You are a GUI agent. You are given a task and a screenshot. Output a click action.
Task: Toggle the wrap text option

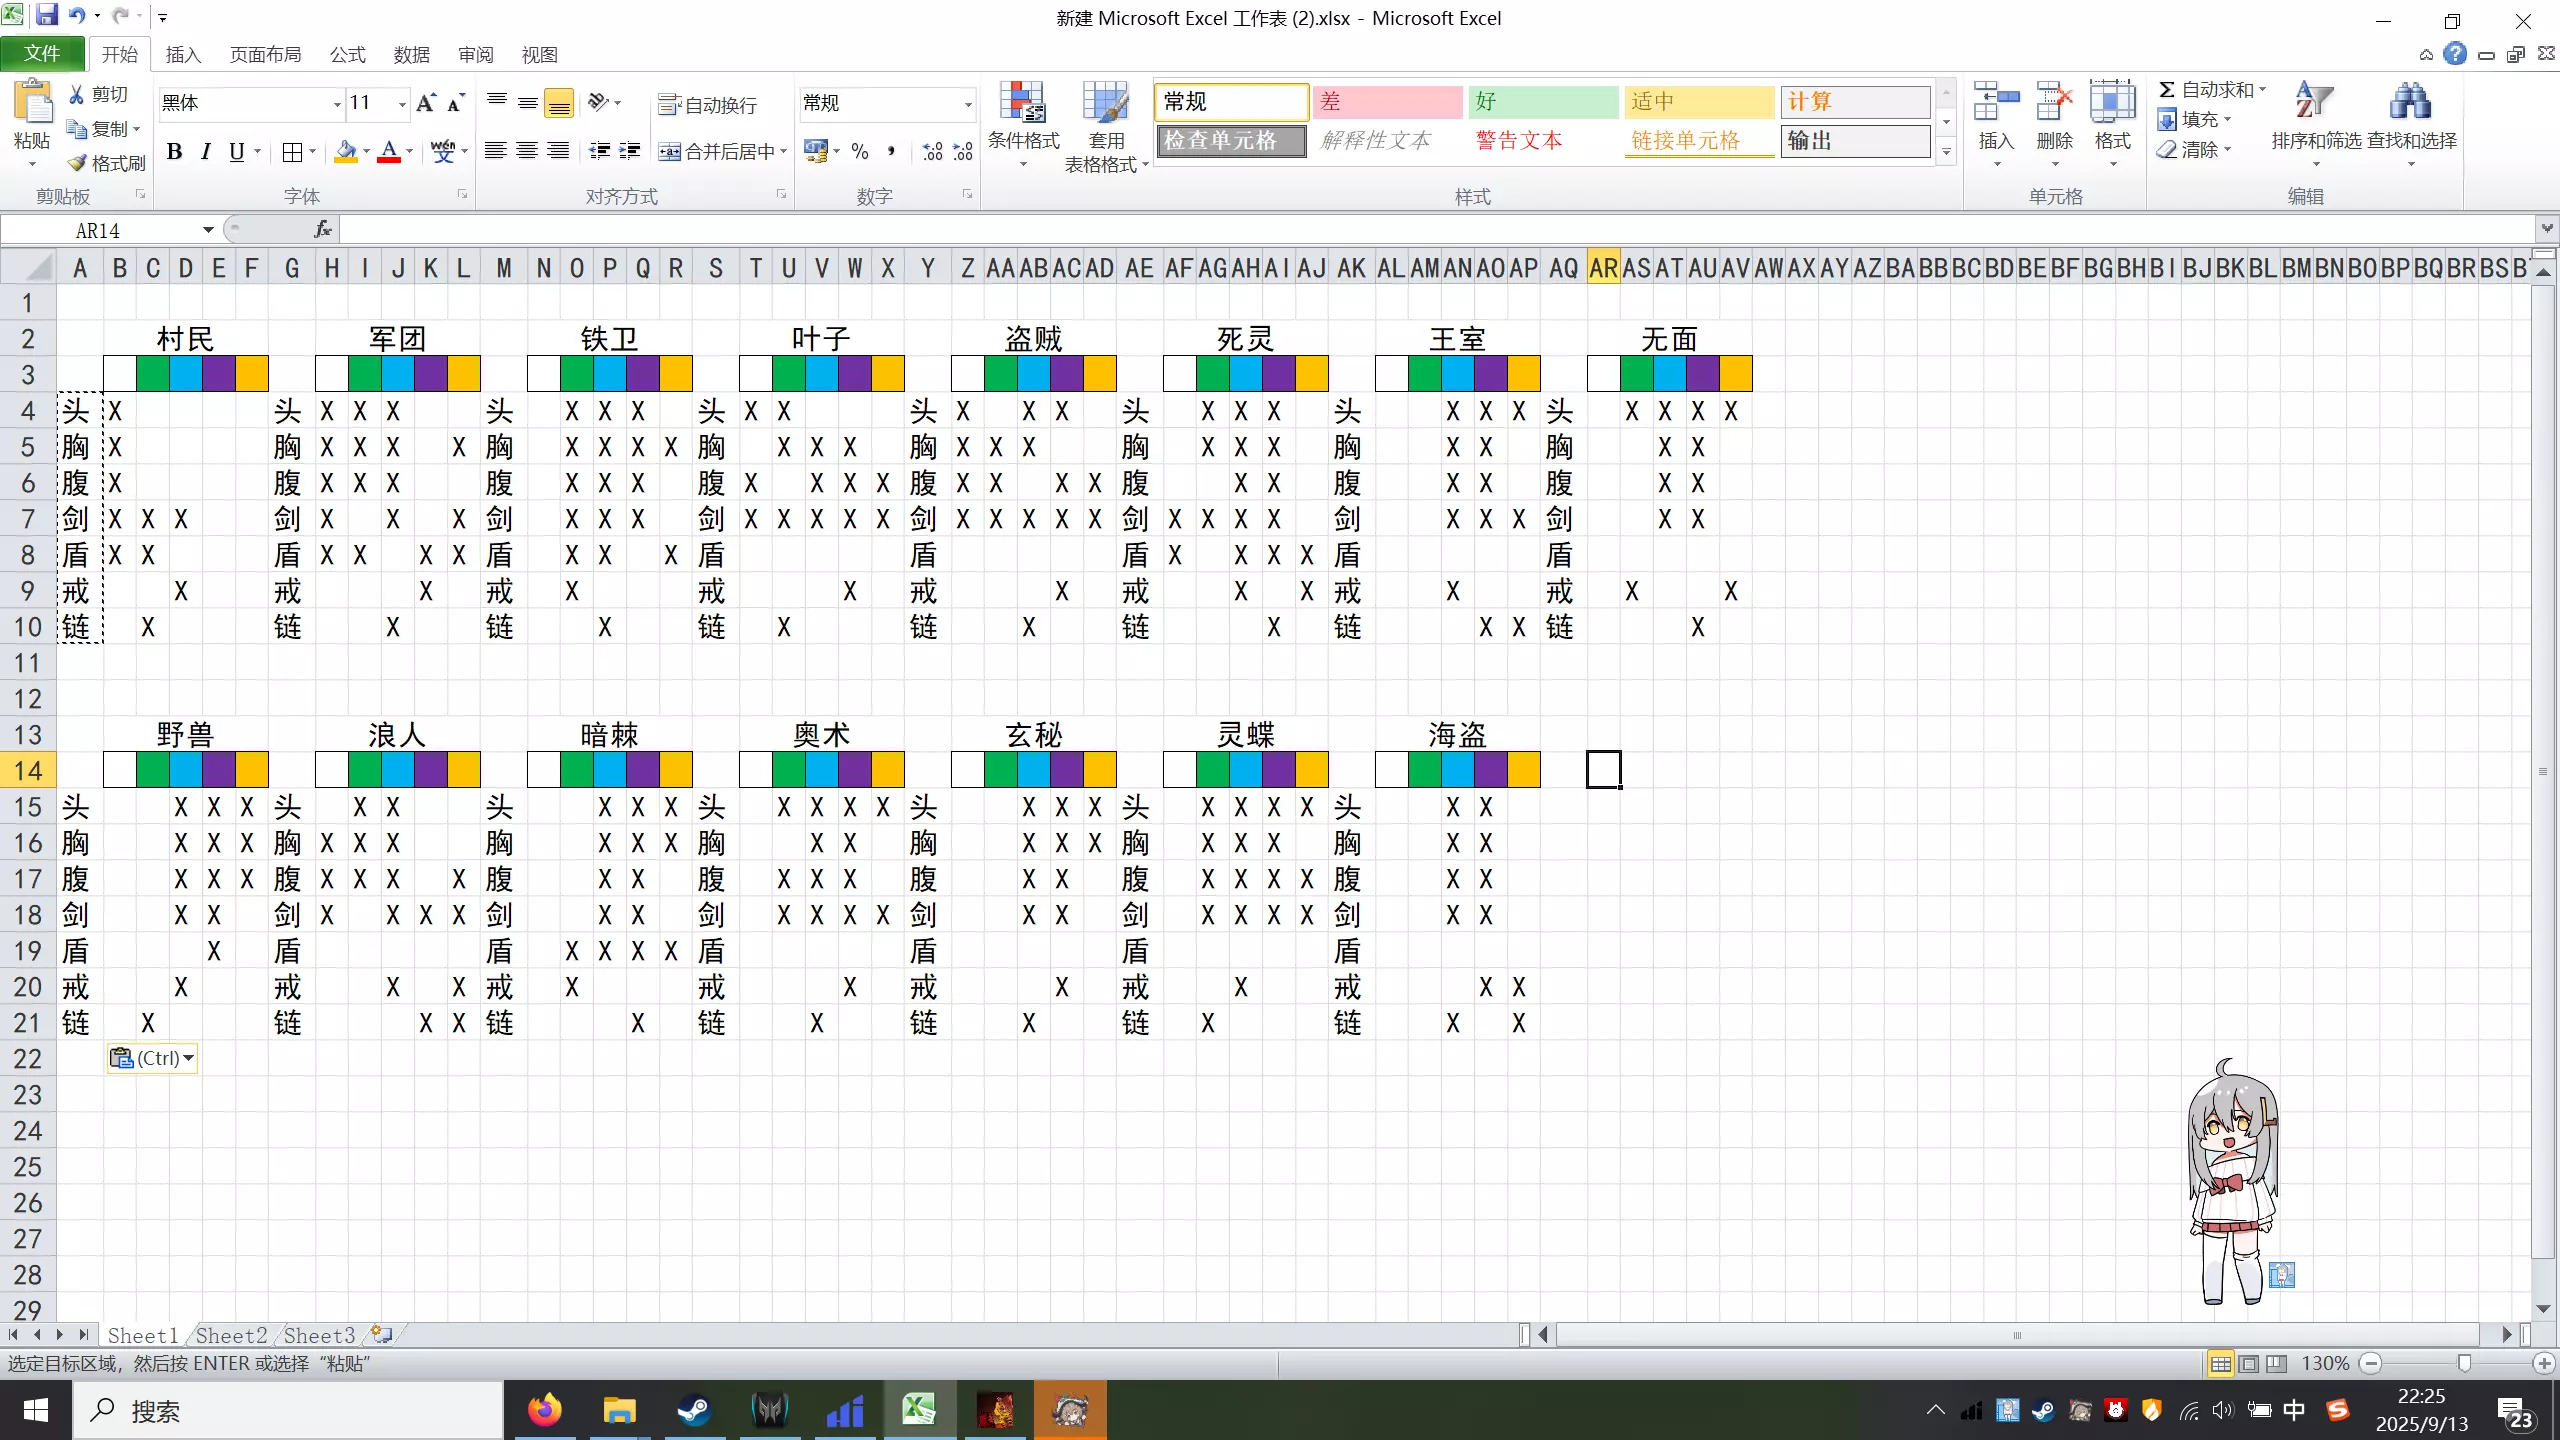(x=708, y=105)
